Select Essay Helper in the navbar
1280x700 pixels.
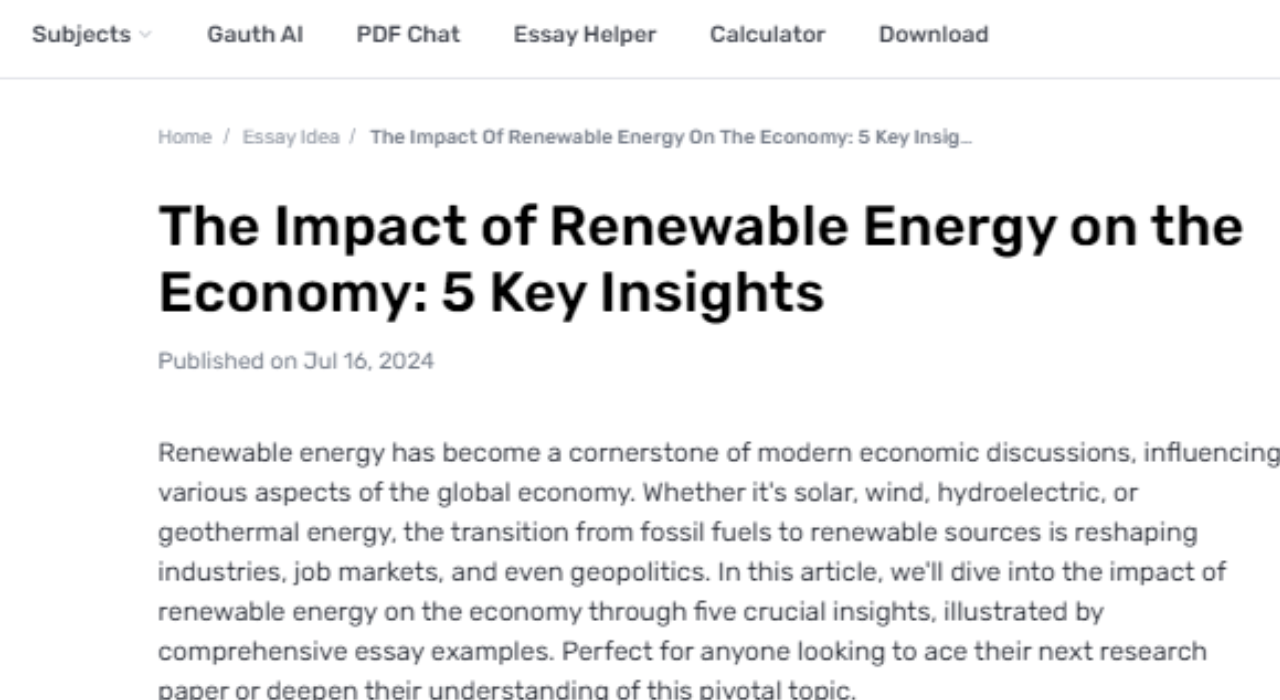(x=585, y=35)
